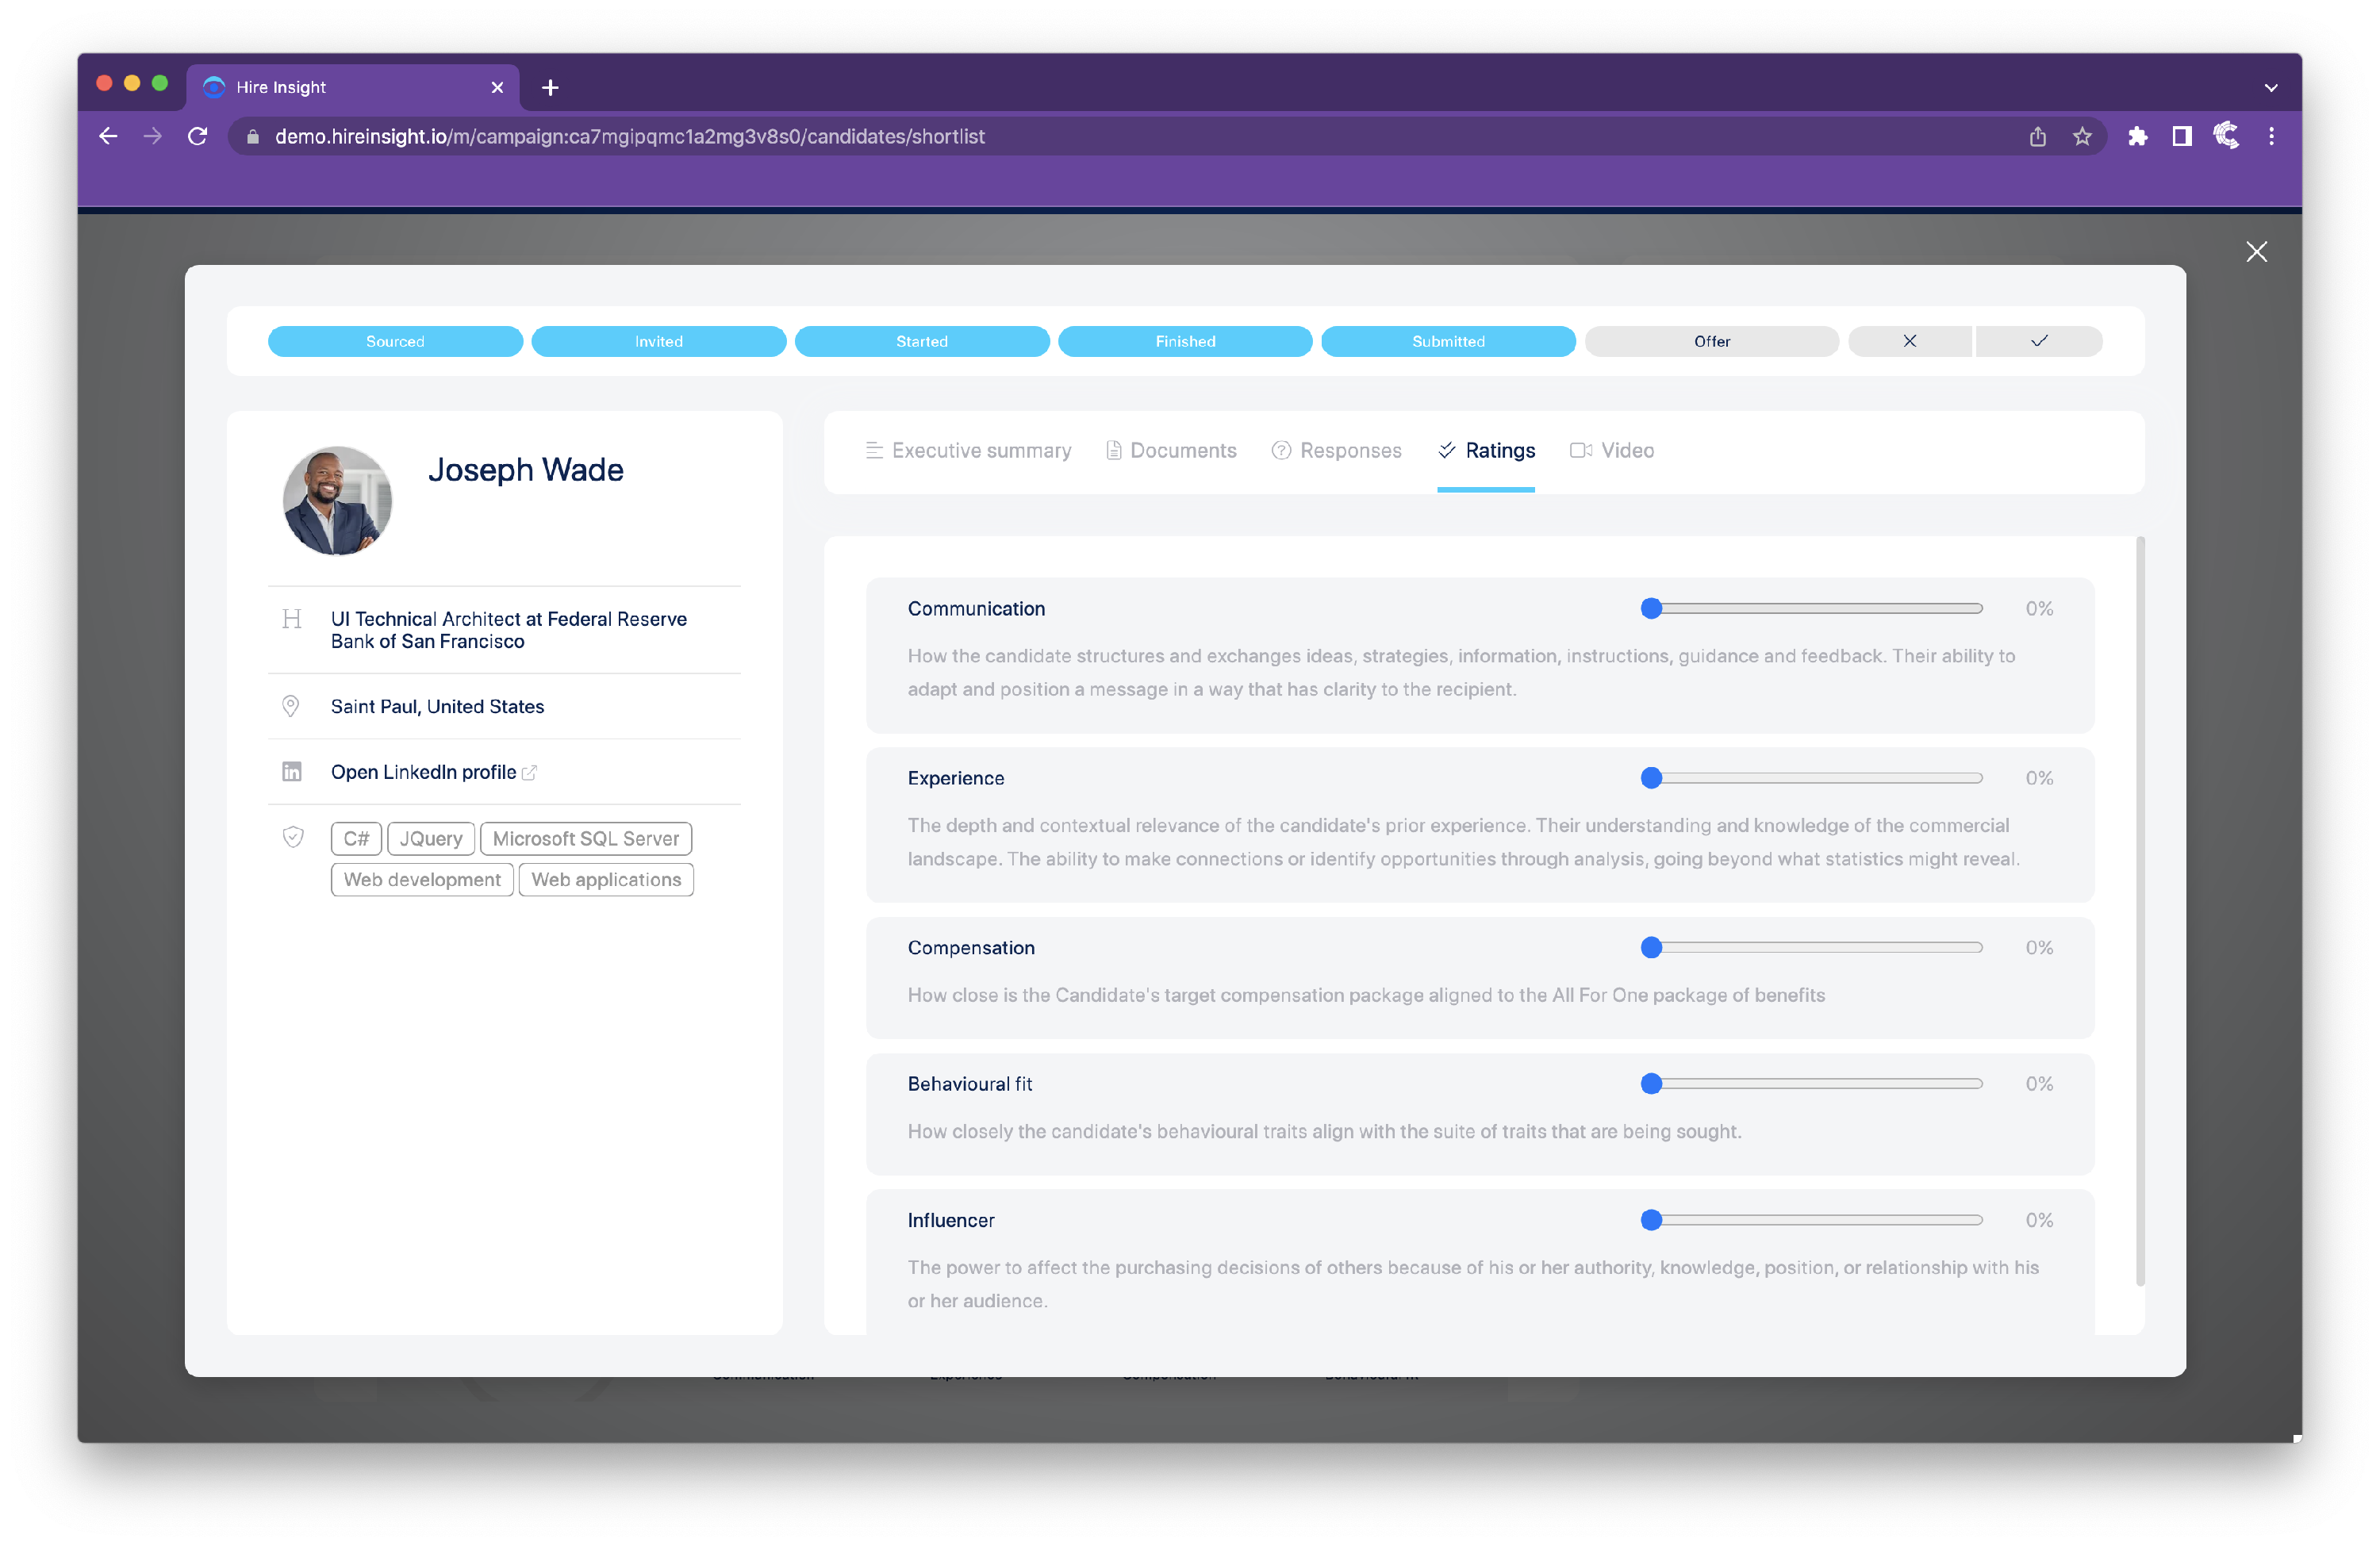Click the location pin icon beside Saint Paul
Image resolution: width=2380 pixels, height=1546 pixels.
[291, 706]
